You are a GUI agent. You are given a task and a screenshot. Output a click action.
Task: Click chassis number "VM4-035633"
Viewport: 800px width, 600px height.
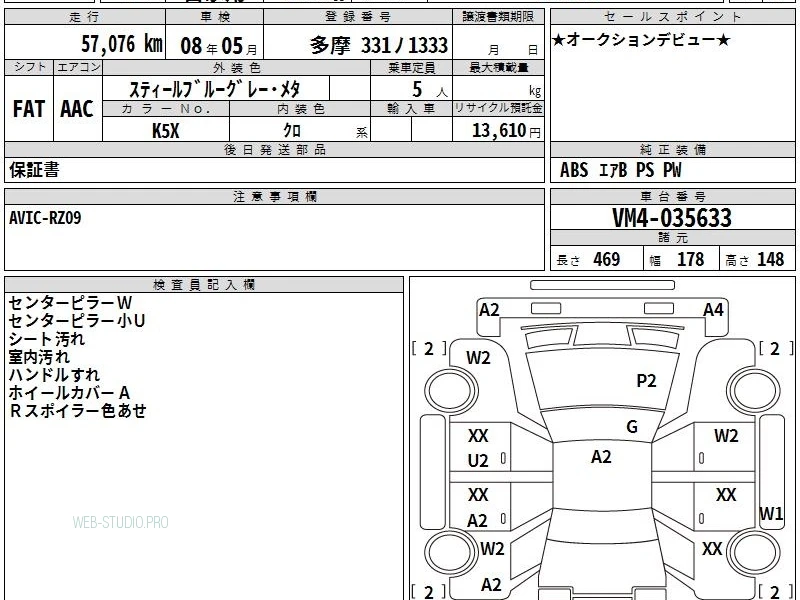click(672, 218)
